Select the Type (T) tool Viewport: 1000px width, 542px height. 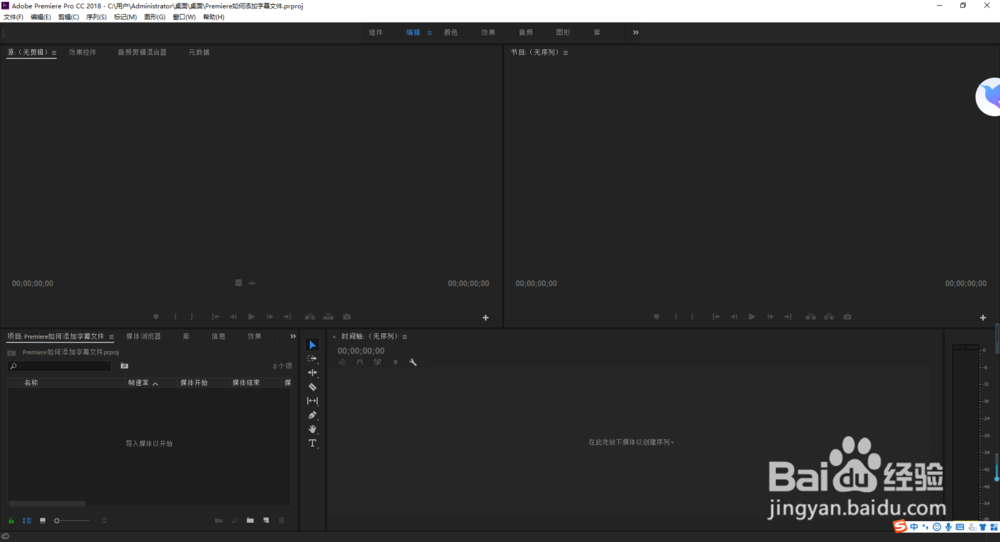click(x=312, y=443)
